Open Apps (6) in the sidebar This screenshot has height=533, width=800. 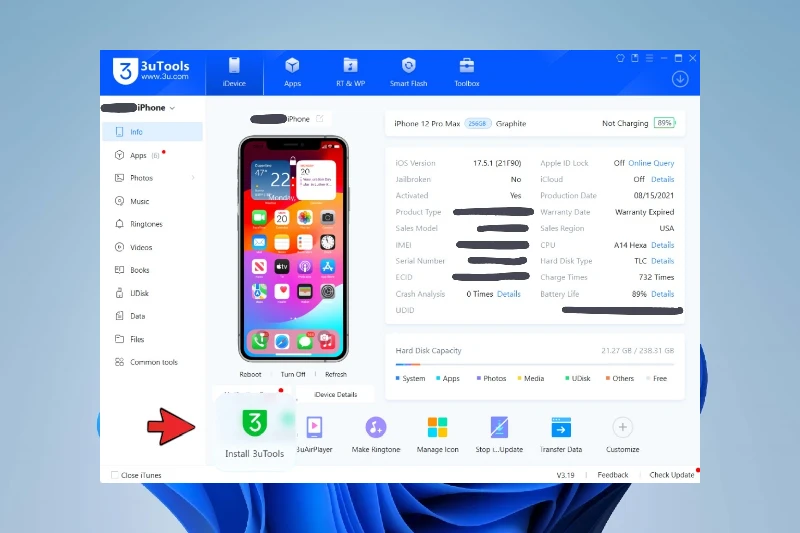point(153,155)
